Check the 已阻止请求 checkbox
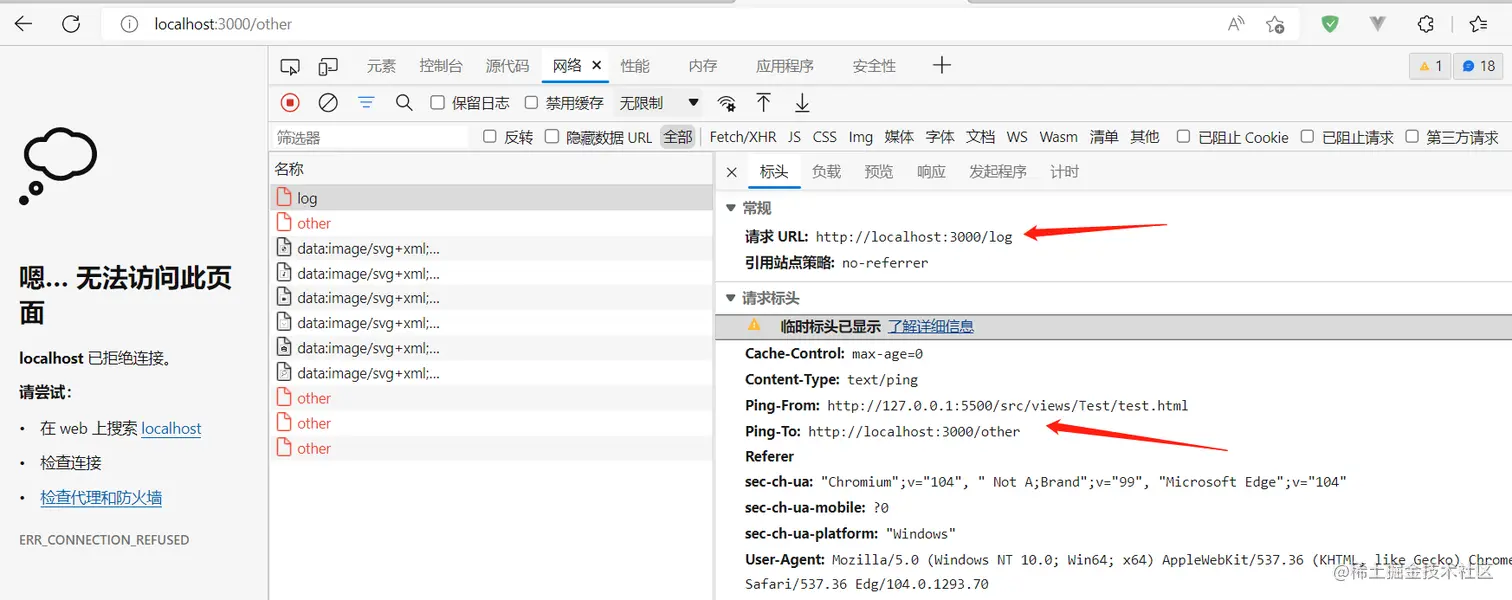 point(1307,136)
